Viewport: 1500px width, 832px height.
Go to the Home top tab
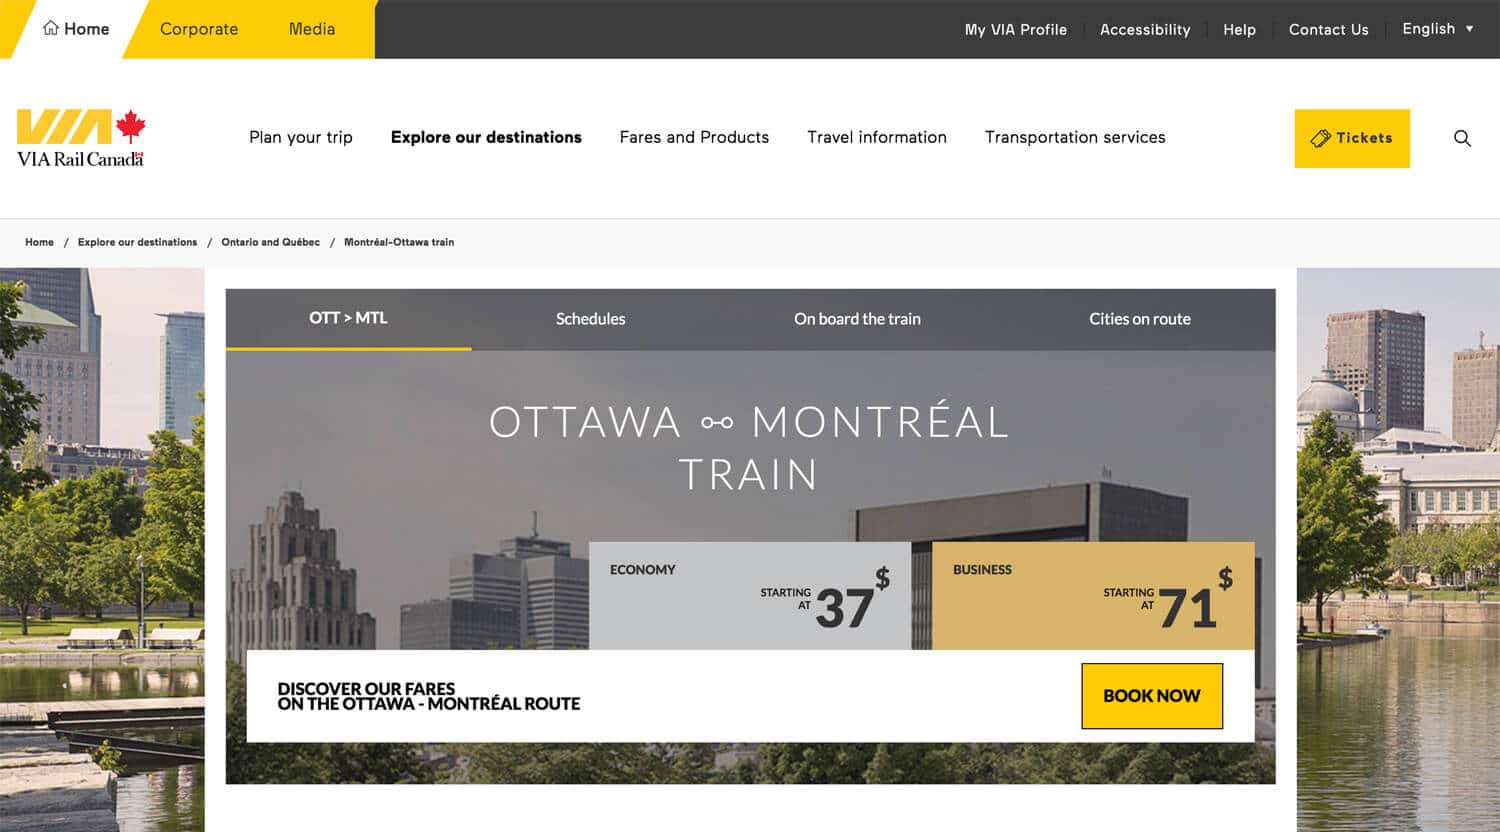[x=76, y=29]
